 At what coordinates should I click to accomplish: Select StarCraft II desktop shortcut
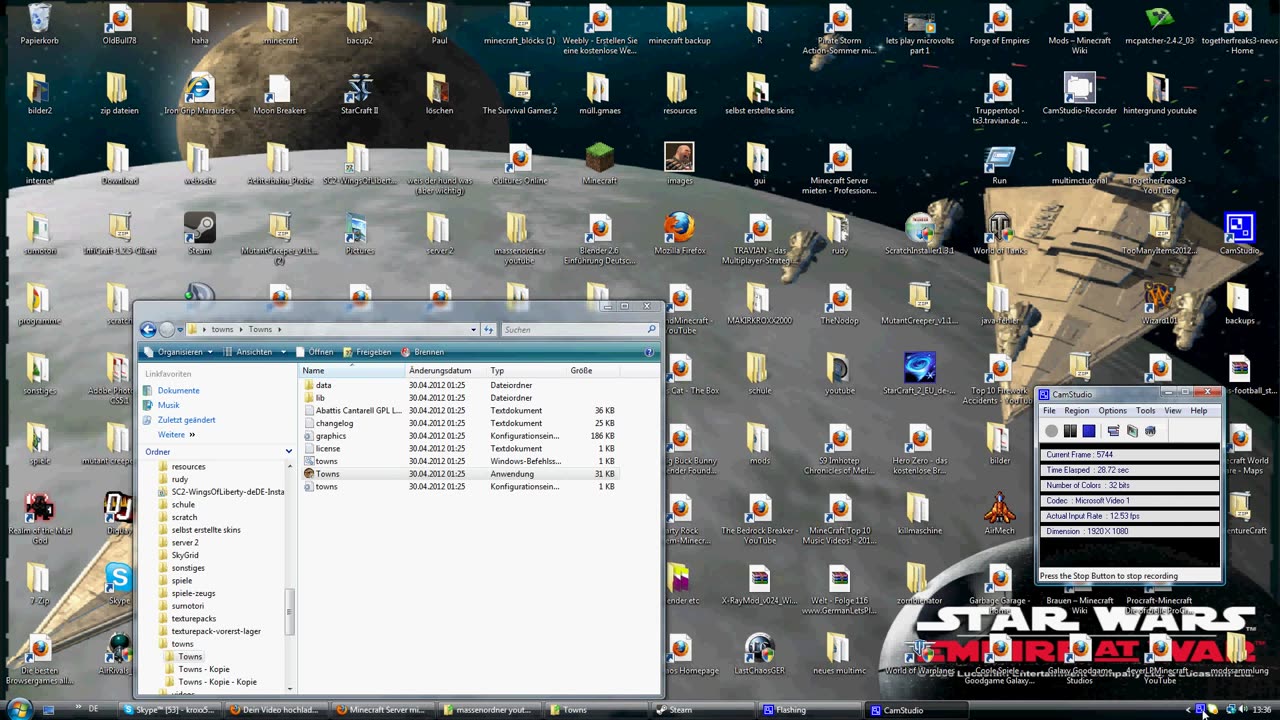[359, 95]
